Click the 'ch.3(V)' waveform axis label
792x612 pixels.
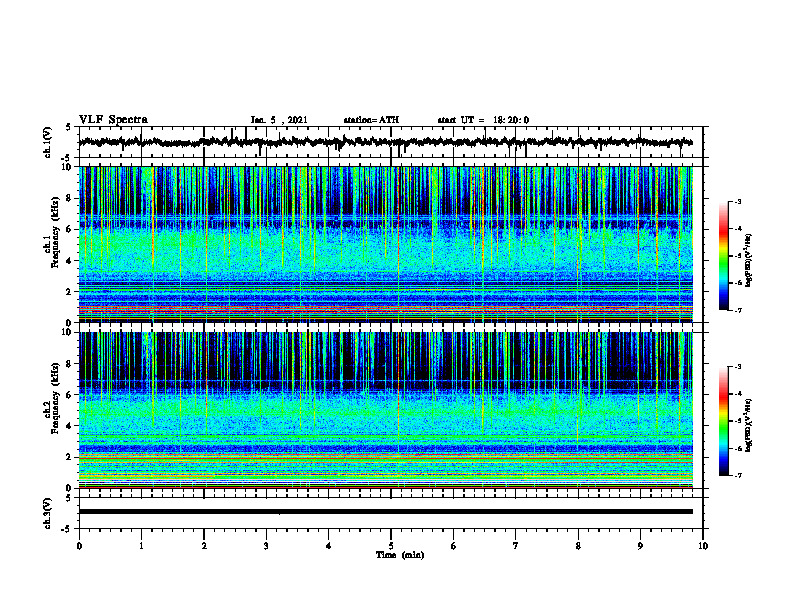[47, 513]
